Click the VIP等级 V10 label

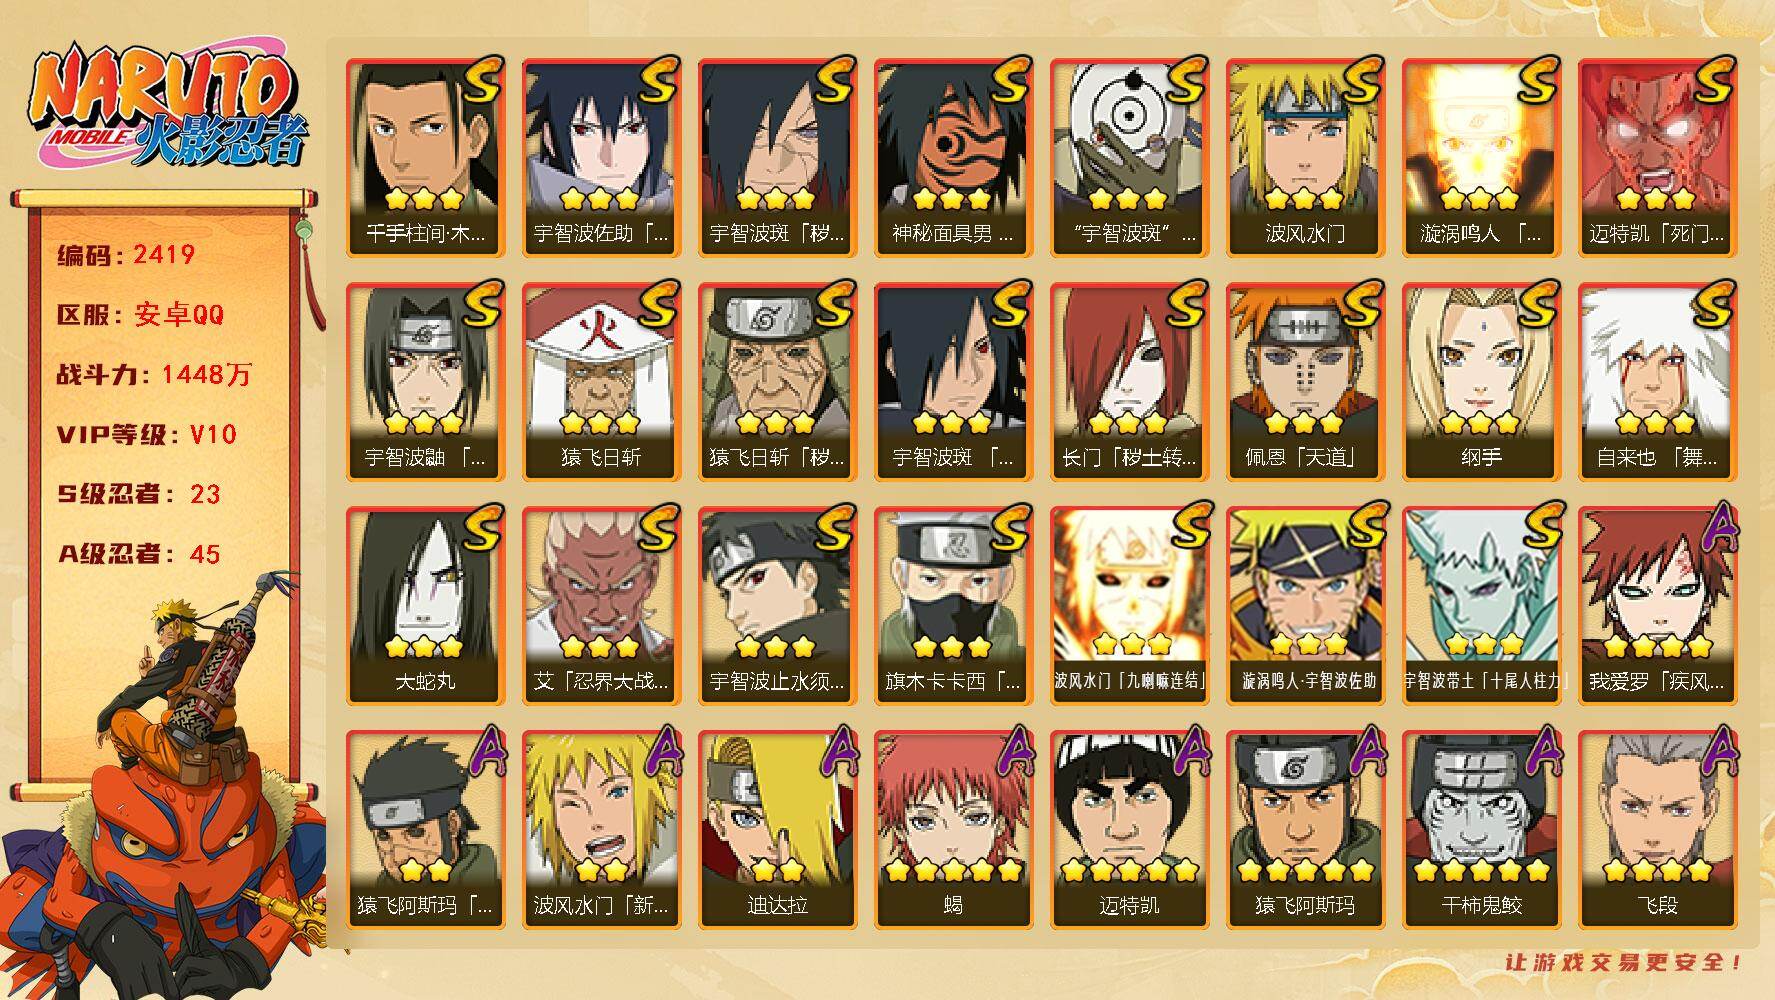[x=147, y=434]
